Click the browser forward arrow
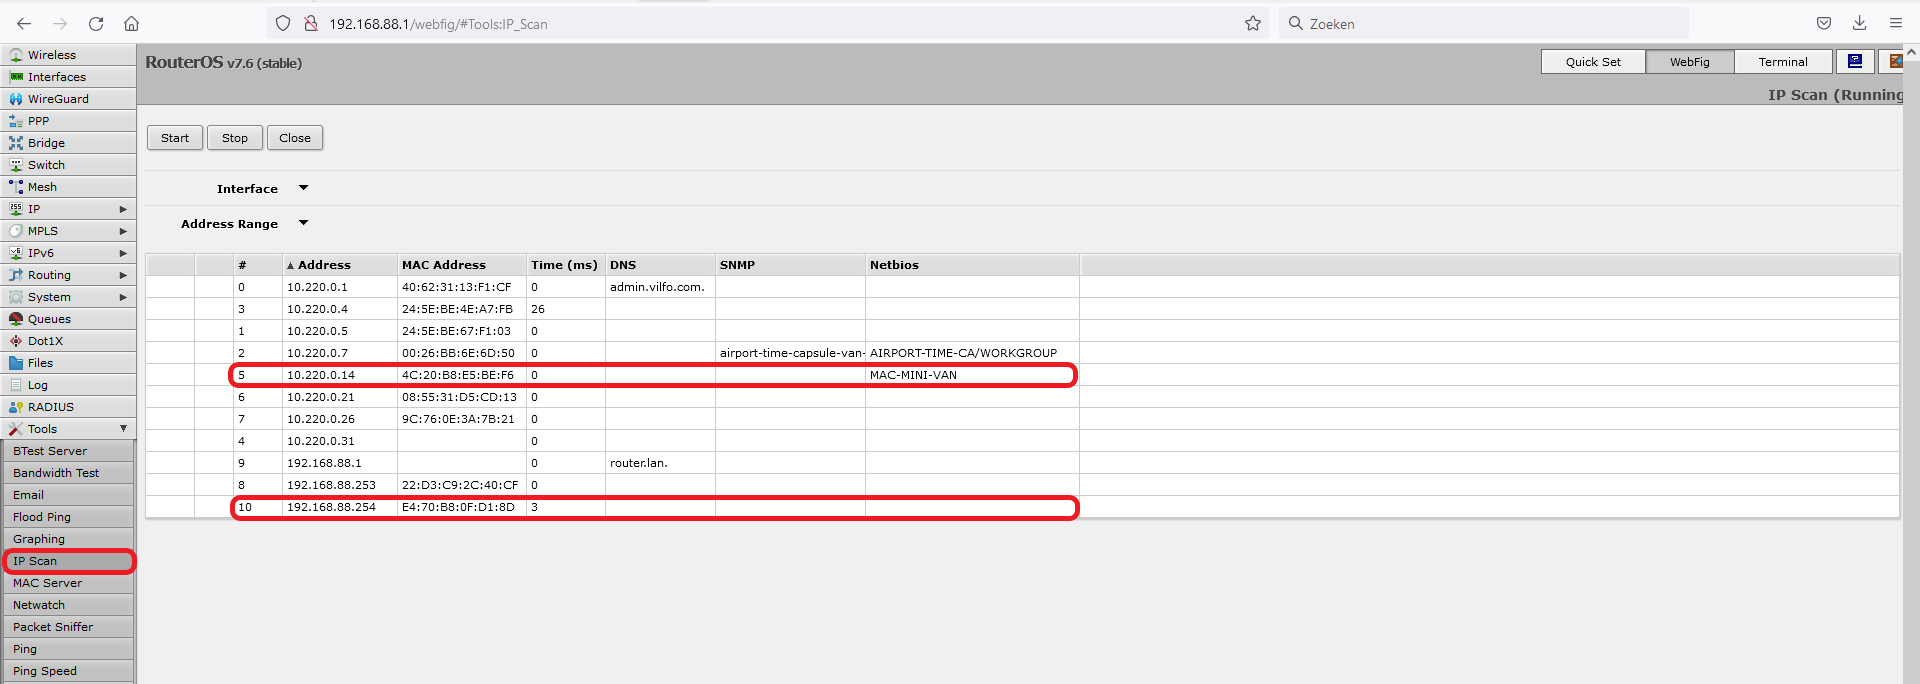The width and height of the screenshot is (1920, 684). click(60, 23)
